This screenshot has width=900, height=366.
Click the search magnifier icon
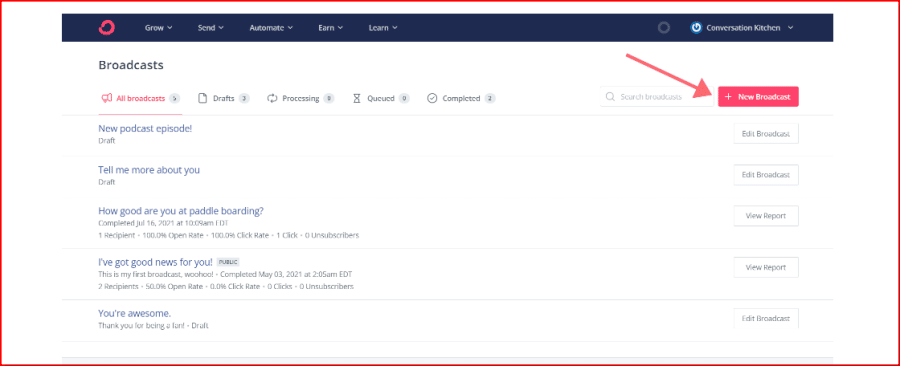tap(610, 97)
